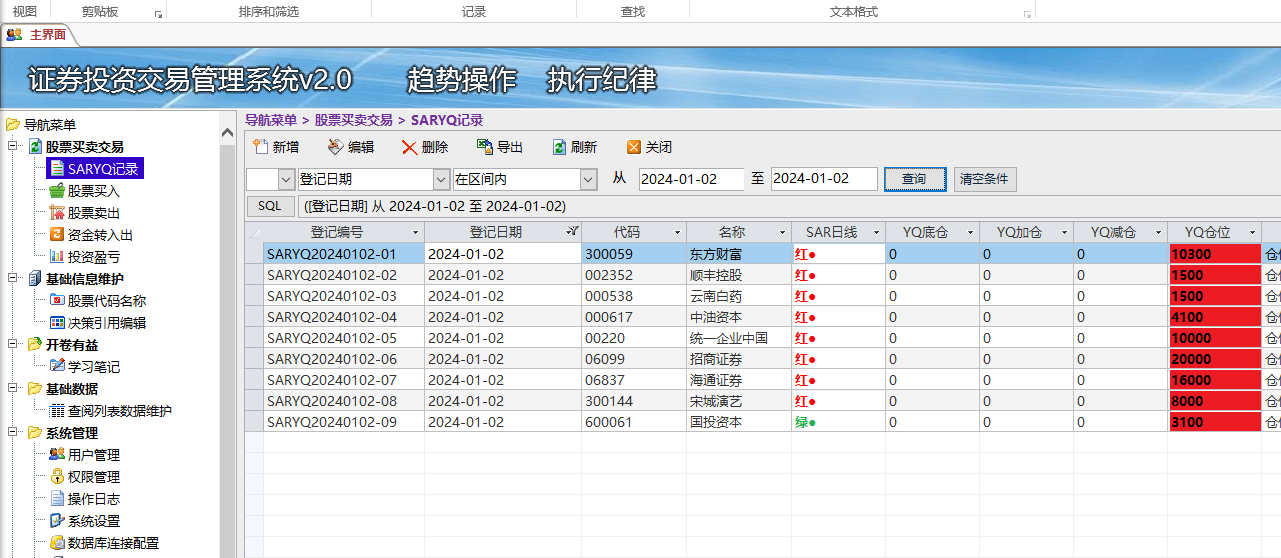Open the 代码 column filter arrow
Image resolution: width=1281 pixels, height=558 pixels.
click(677, 232)
